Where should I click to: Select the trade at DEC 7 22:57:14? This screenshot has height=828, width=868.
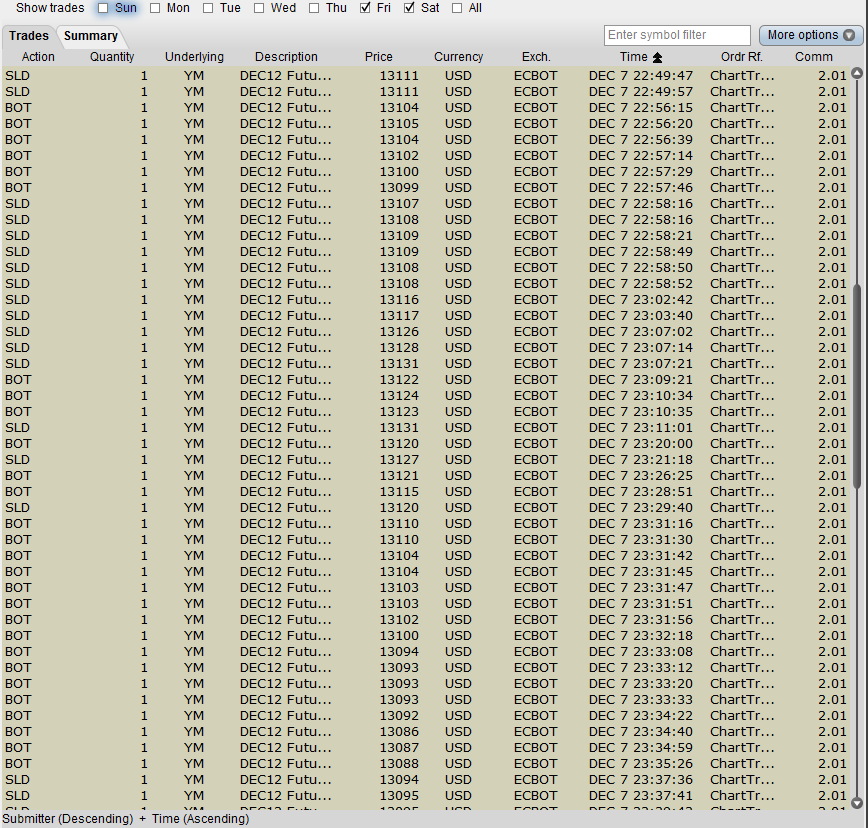[x=426, y=156]
